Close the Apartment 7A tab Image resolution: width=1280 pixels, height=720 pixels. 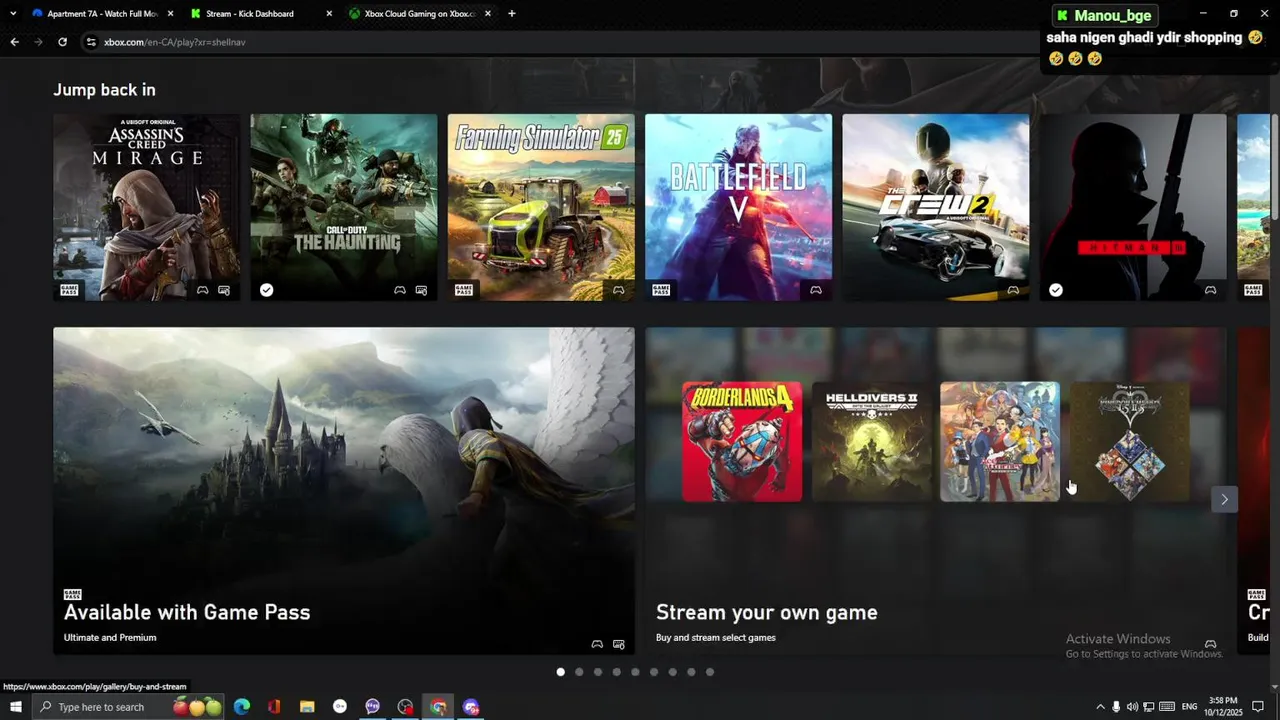[x=170, y=14]
